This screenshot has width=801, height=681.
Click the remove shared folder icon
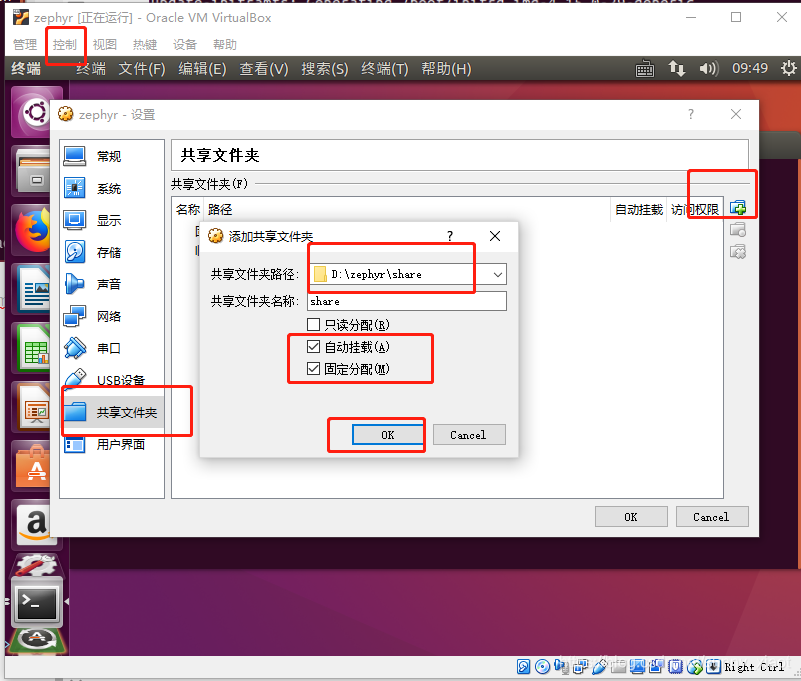(738, 252)
